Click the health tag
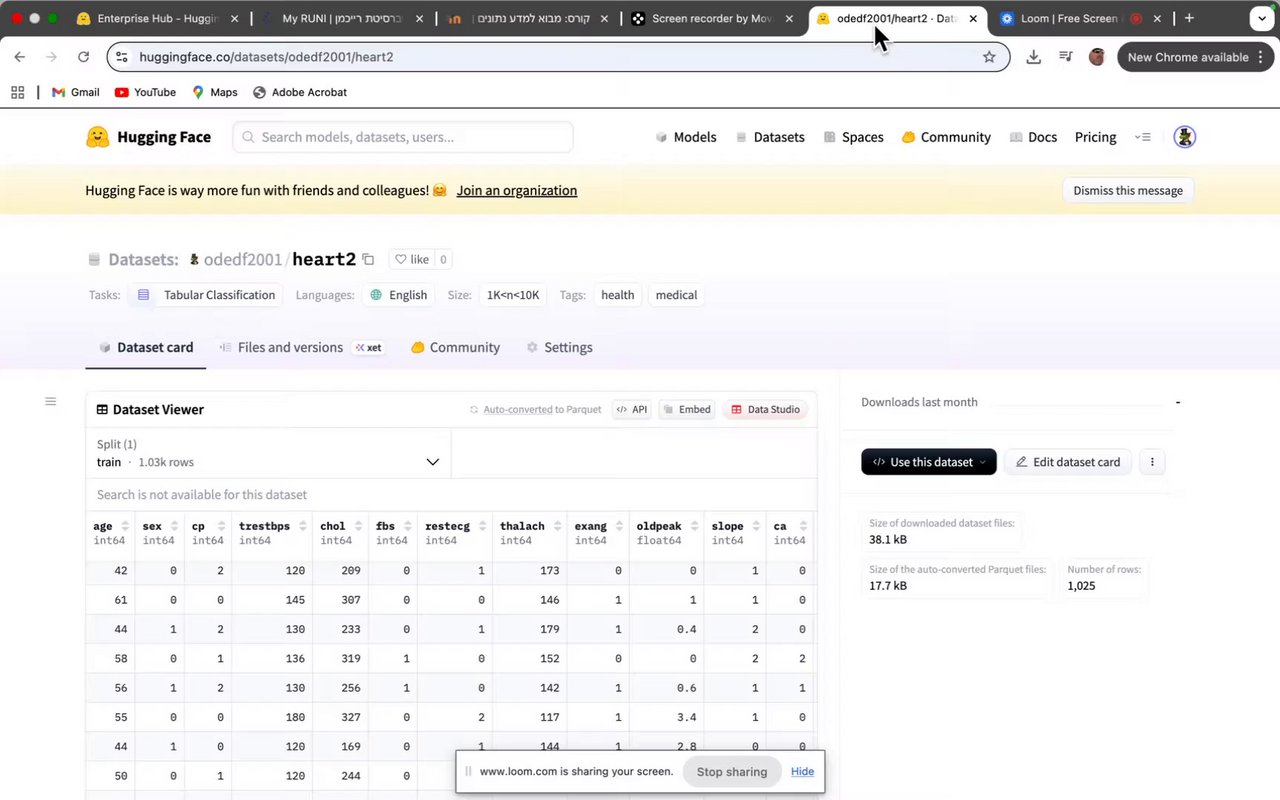This screenshot has height=800, width=1280. pos(618,295)
